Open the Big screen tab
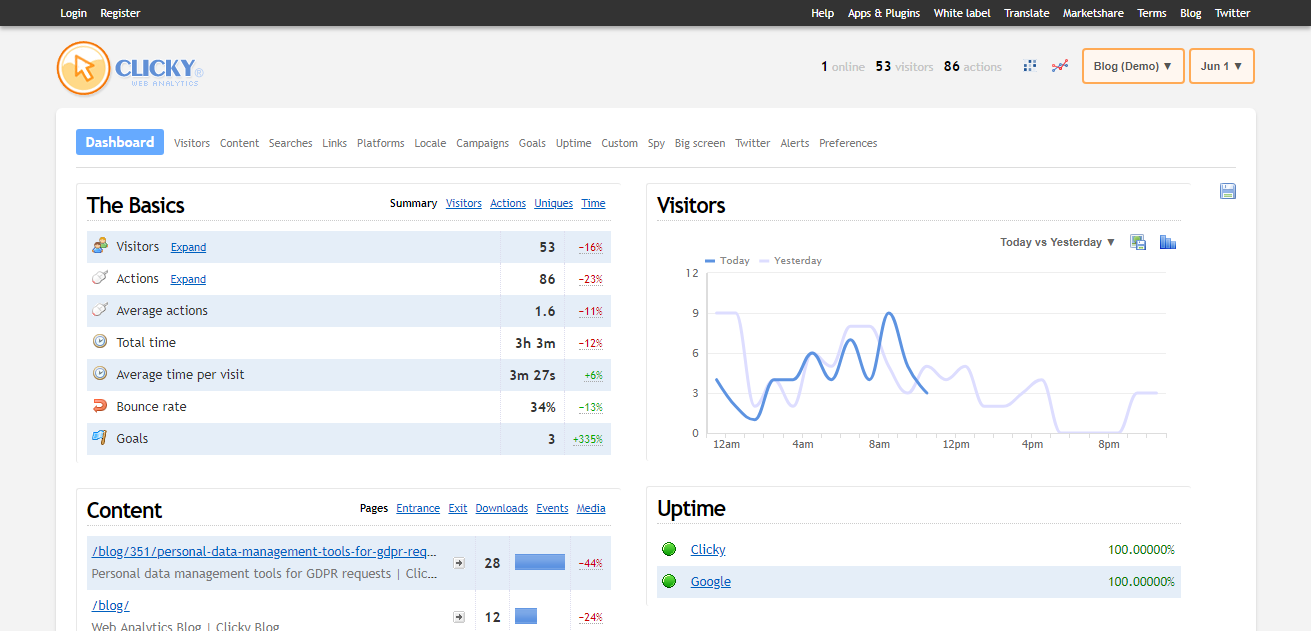Viewport: 1311px width, 631px height. (700, 143)
